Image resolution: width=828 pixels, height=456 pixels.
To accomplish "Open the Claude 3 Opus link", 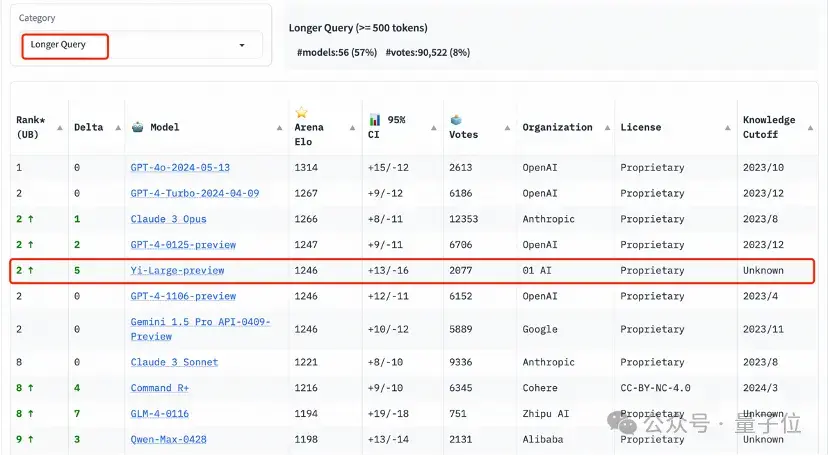I will (x=168, y=219).
